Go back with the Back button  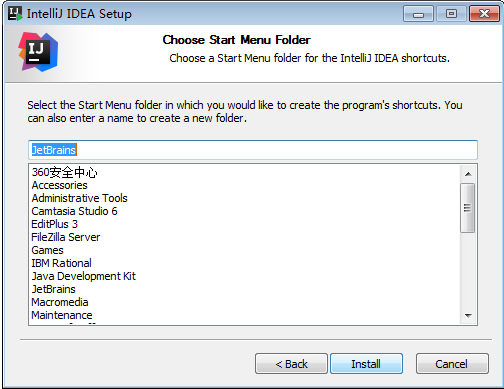tap(291, 364)
